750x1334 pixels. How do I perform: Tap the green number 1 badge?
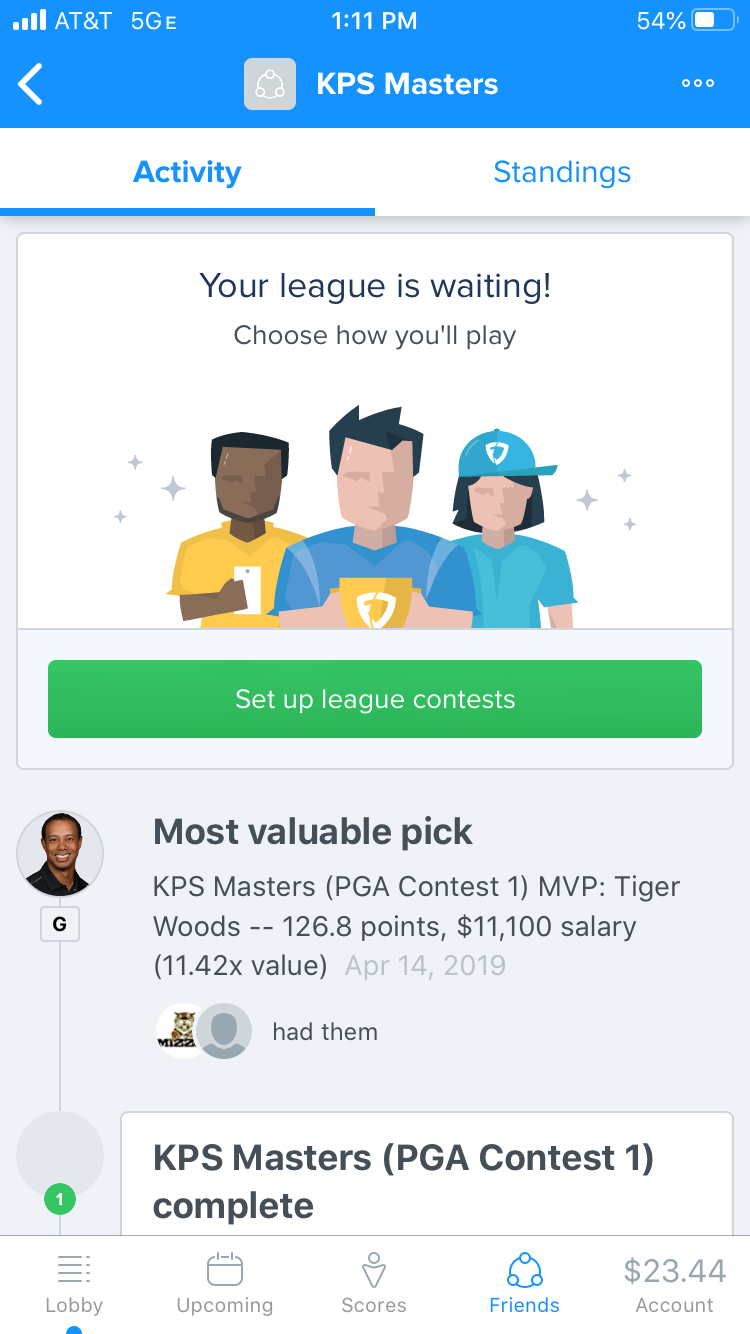pos(60,1198)
